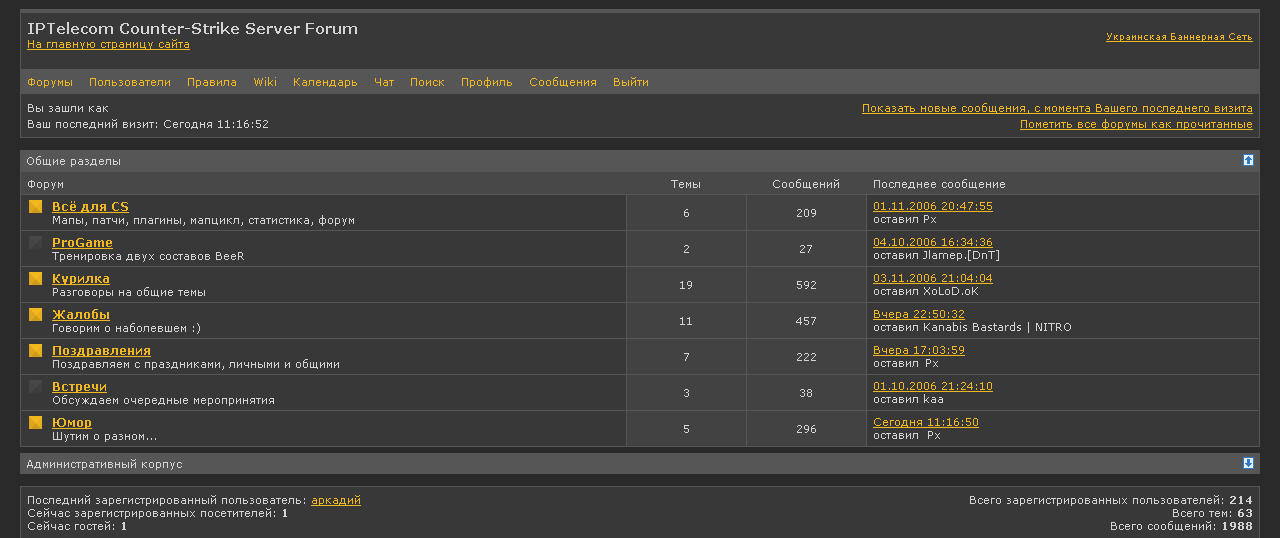This screenshot has width=1280, height=538.
Task: Expand the Административный корпус category
Action: (1248, 463)
